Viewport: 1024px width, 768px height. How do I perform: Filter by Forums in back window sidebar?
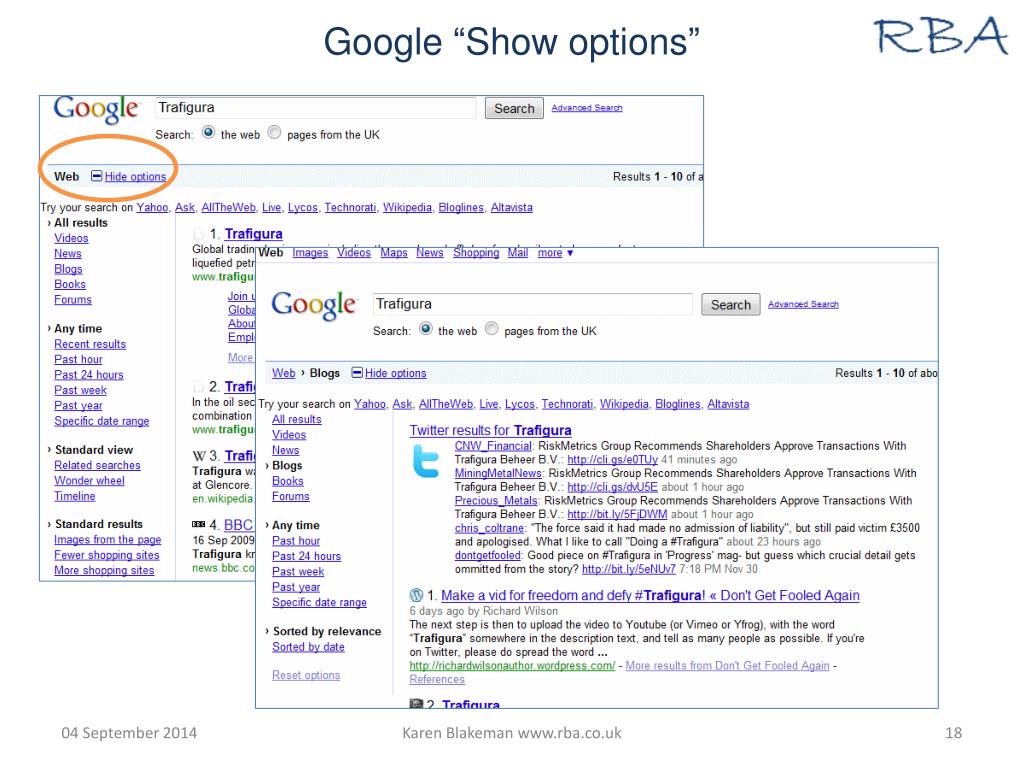click(73, 300)
